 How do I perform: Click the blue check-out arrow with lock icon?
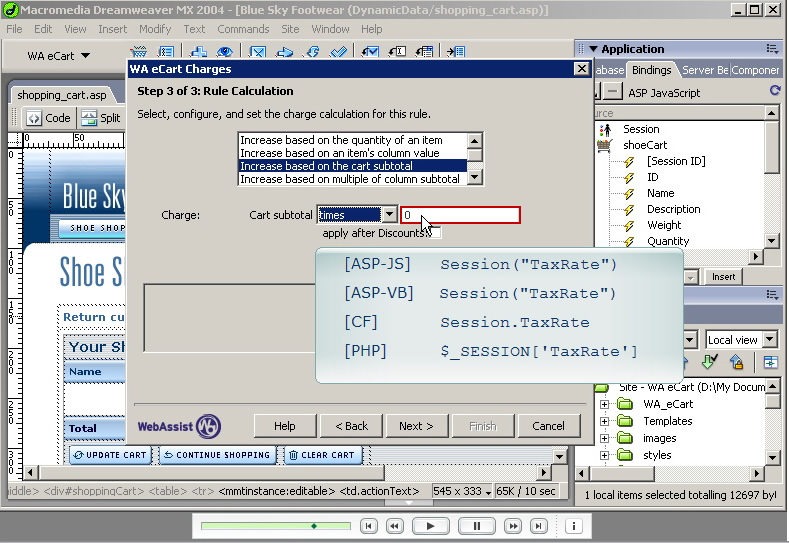[x=737, y=362]
